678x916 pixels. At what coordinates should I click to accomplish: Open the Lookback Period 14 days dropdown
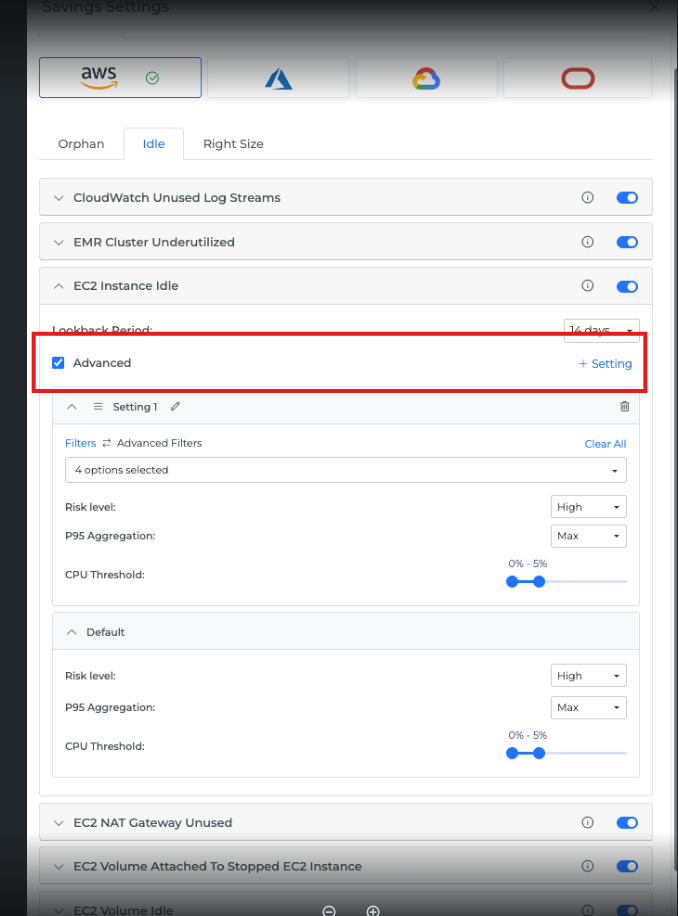click(601, 330)
